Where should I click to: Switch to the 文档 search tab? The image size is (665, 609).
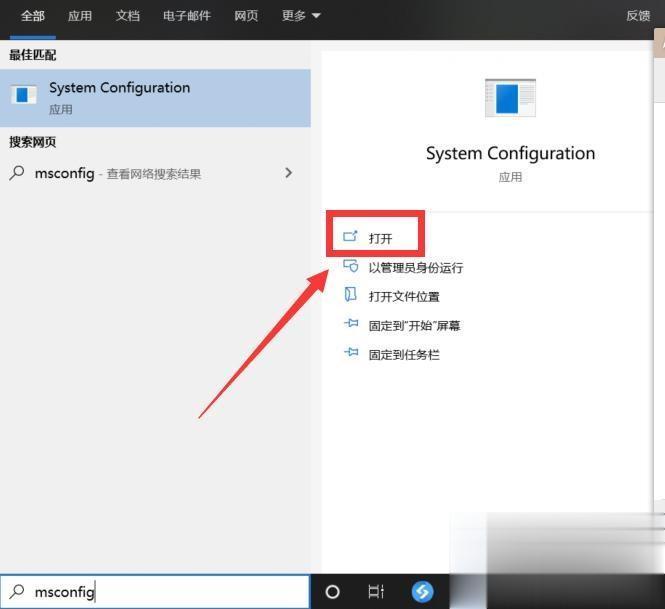[x=128, y=16]
